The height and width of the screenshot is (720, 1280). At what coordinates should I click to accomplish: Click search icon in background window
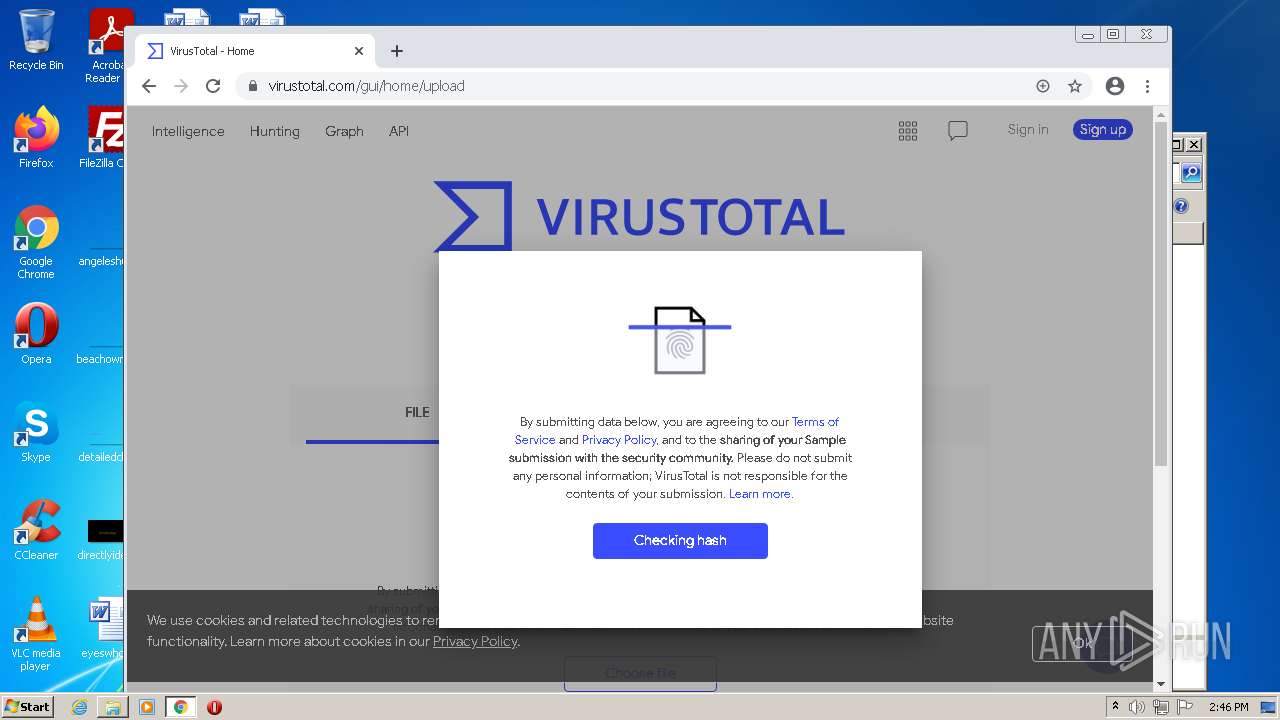tap(1191, 173)
